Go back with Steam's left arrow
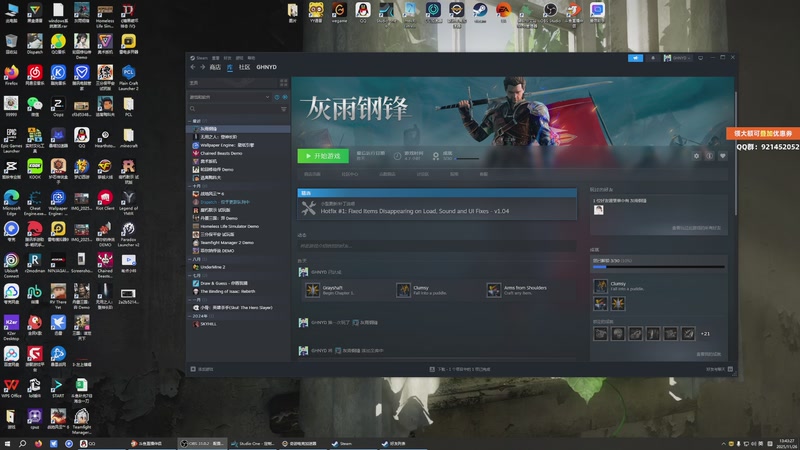The height and width of the screenshot is (450, 800). tap(193, 67)
